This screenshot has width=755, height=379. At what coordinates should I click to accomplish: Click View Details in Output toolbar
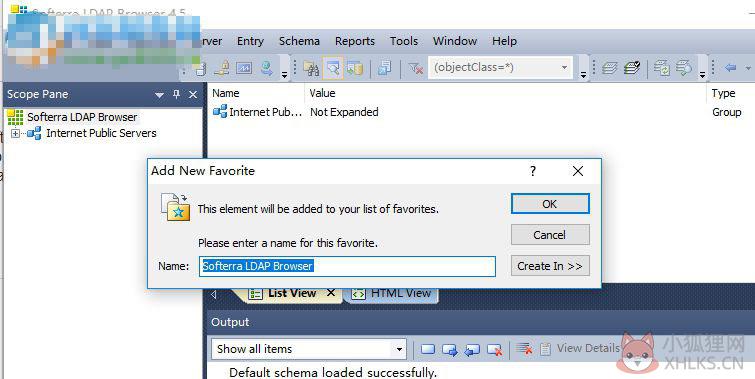(580, 348)
